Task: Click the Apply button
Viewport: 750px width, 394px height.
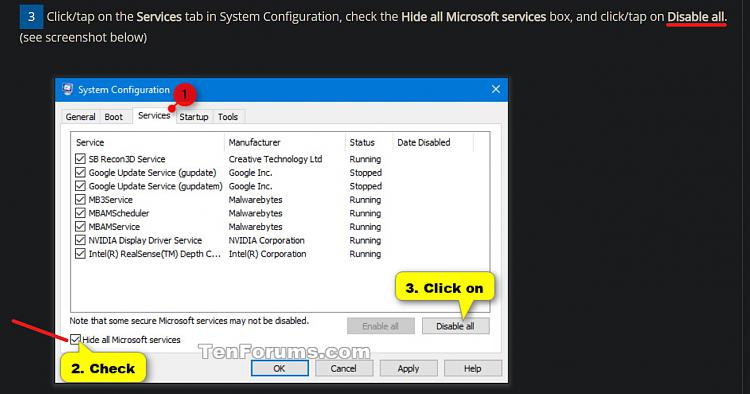Action: (408, 368)
